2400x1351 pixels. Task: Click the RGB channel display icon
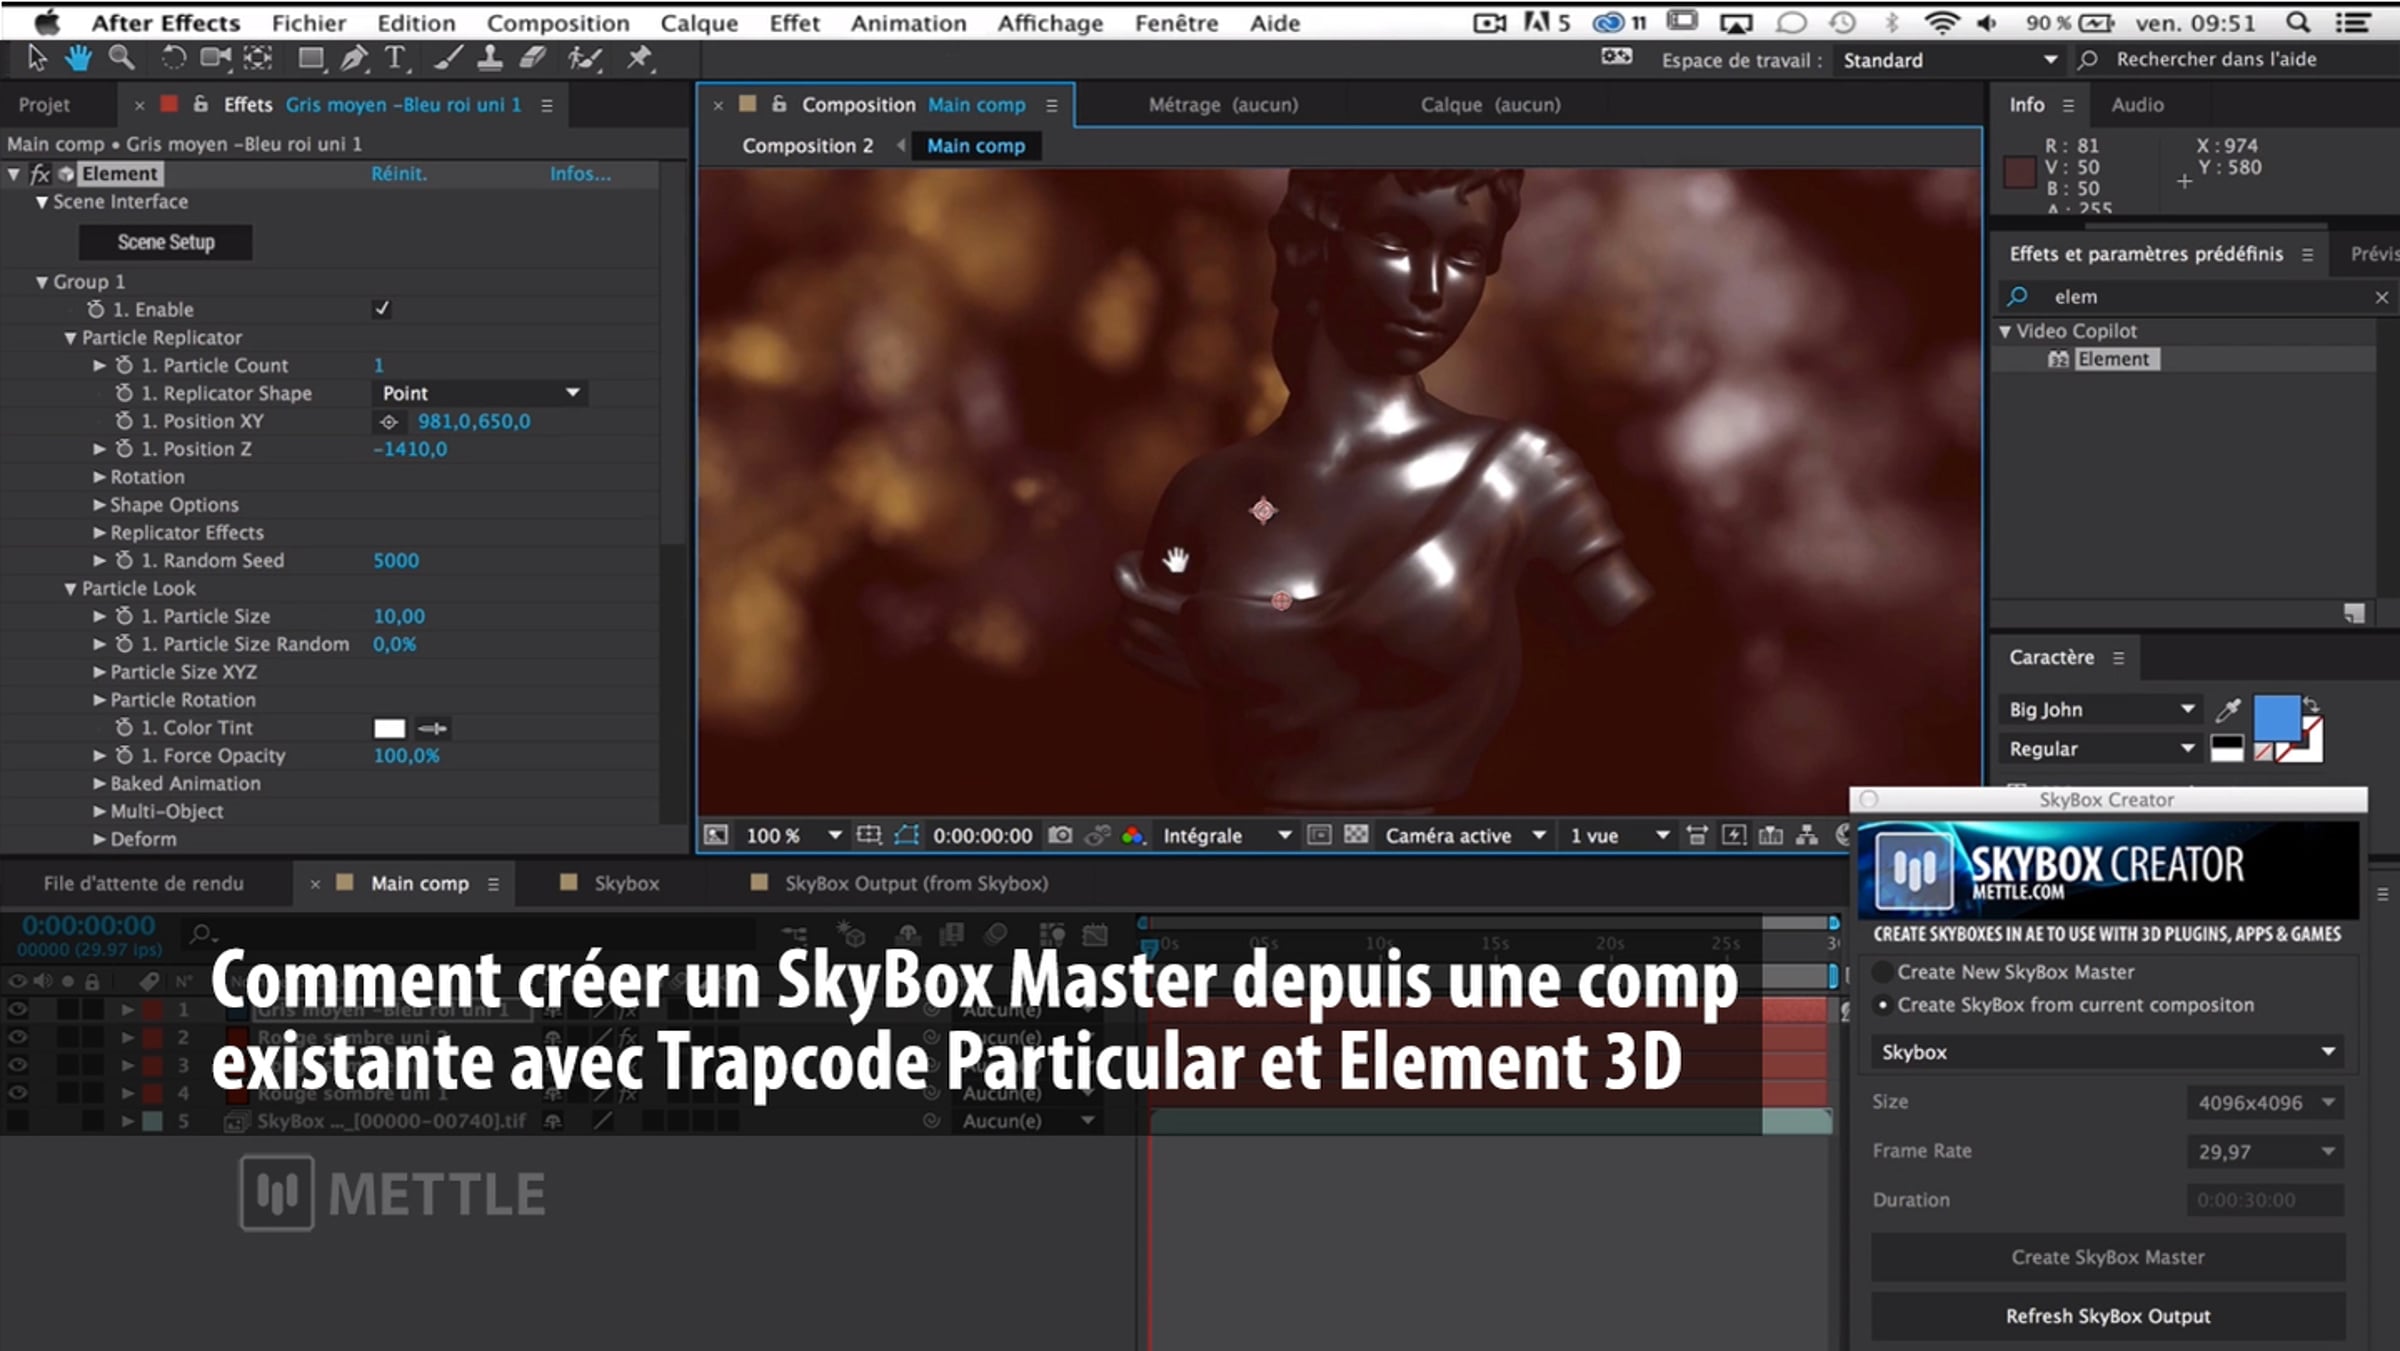point(1133,835)
